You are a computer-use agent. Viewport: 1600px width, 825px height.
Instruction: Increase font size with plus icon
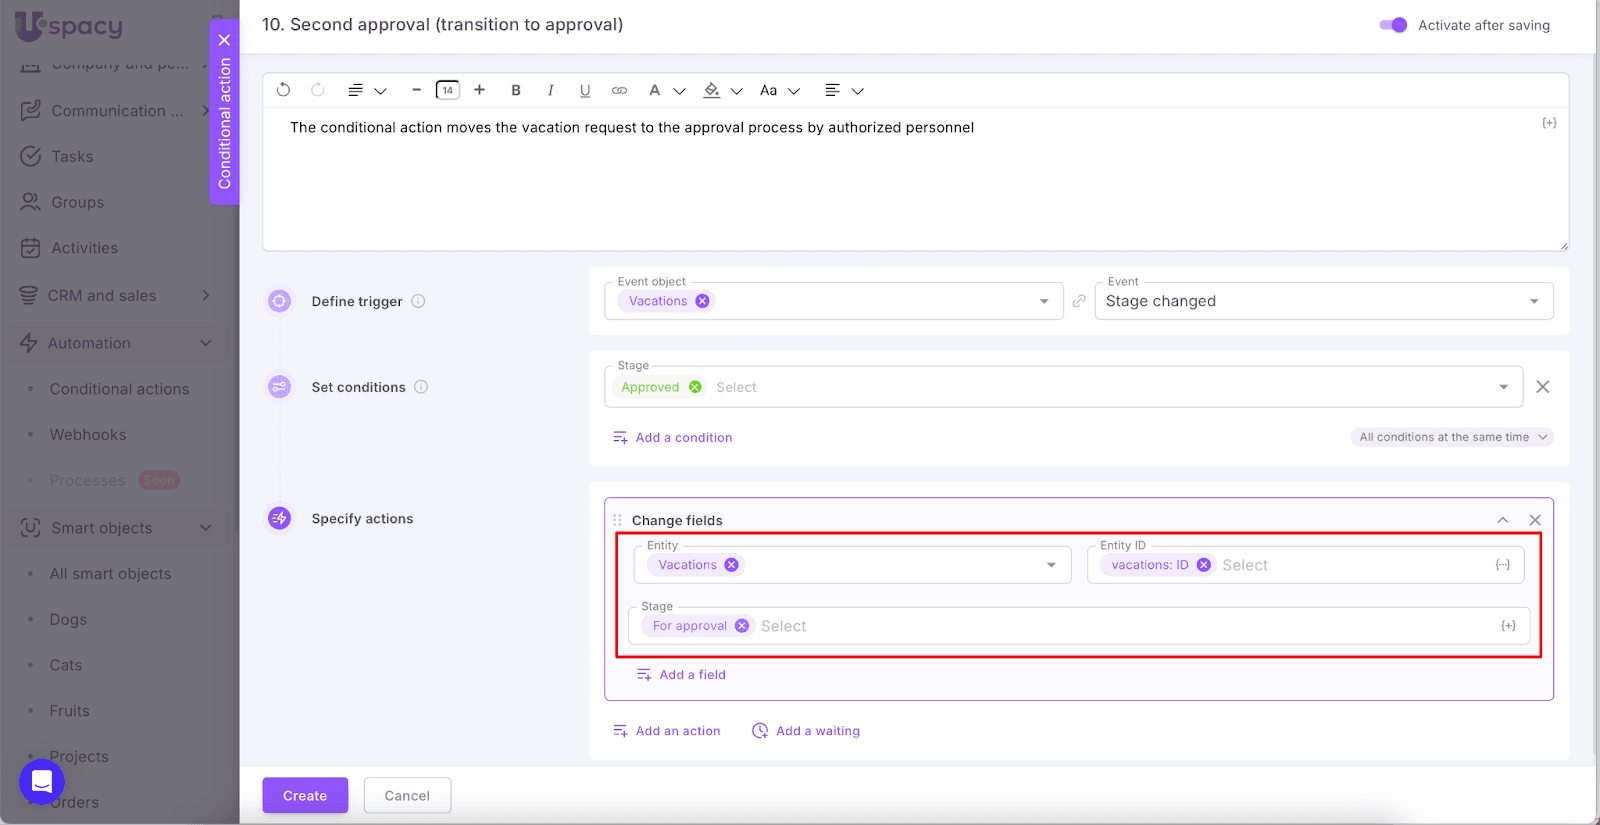click(480, 90)
